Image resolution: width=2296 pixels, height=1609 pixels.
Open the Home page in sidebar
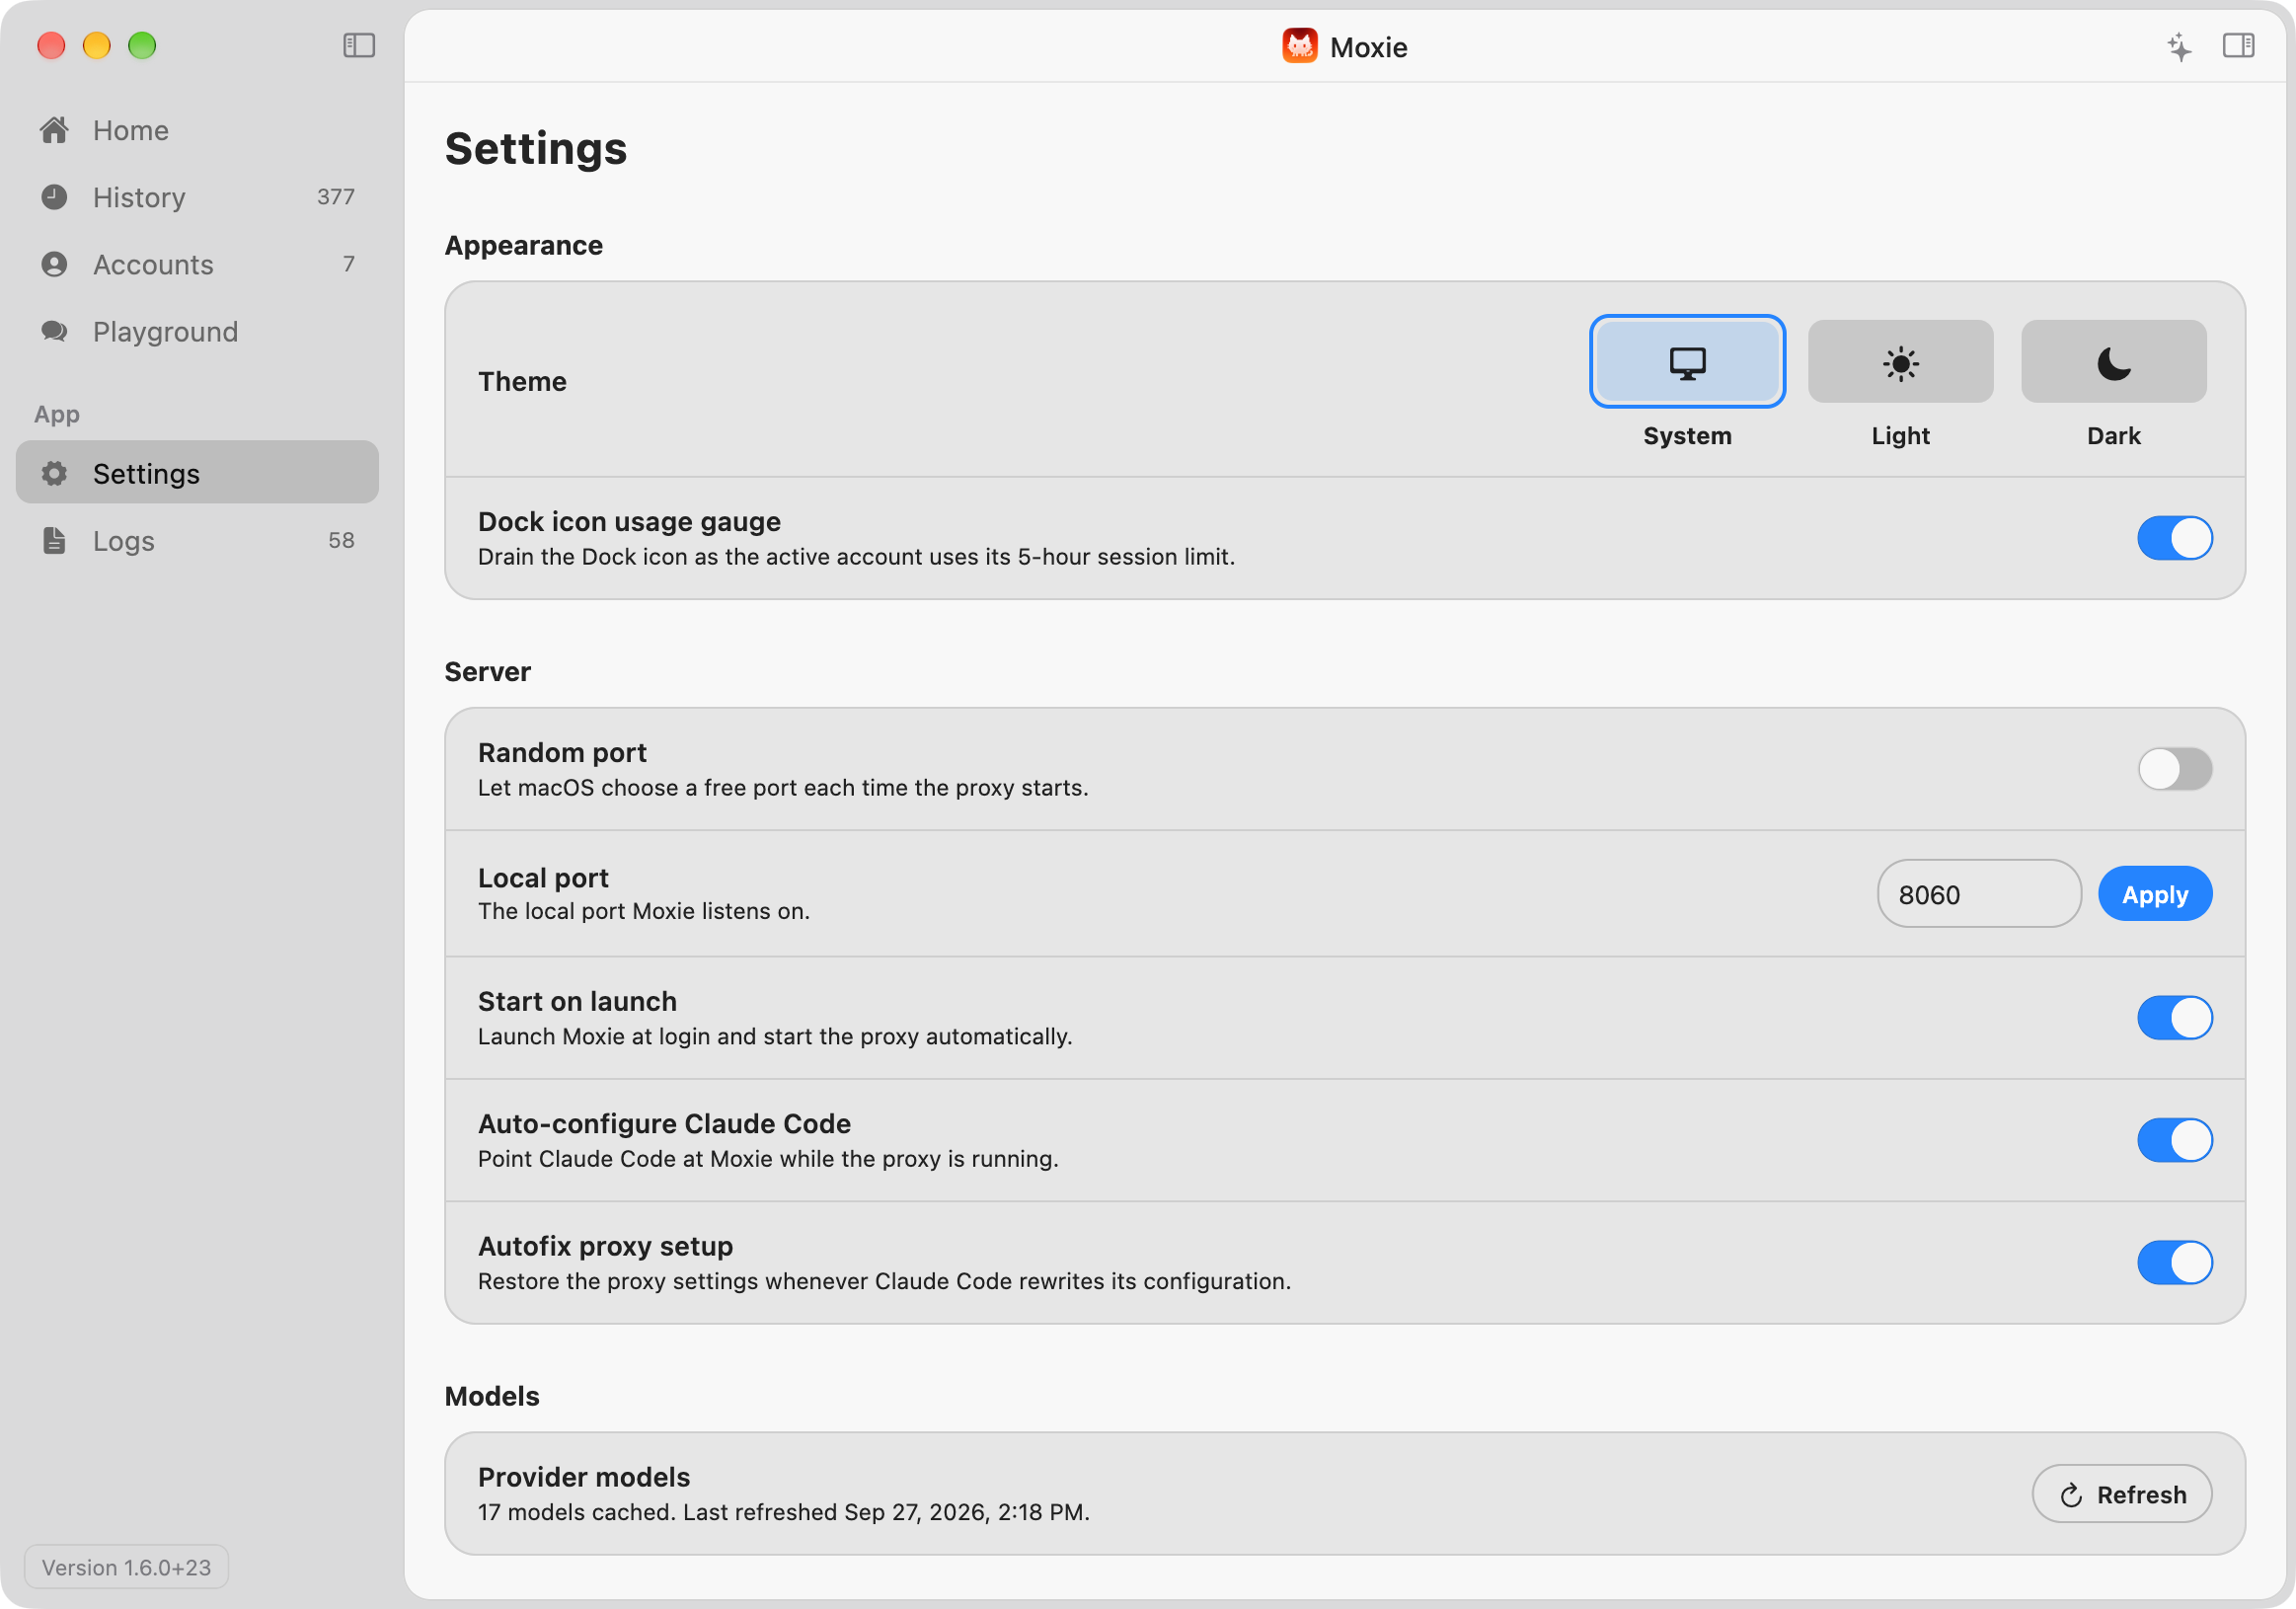pos(197,130)
